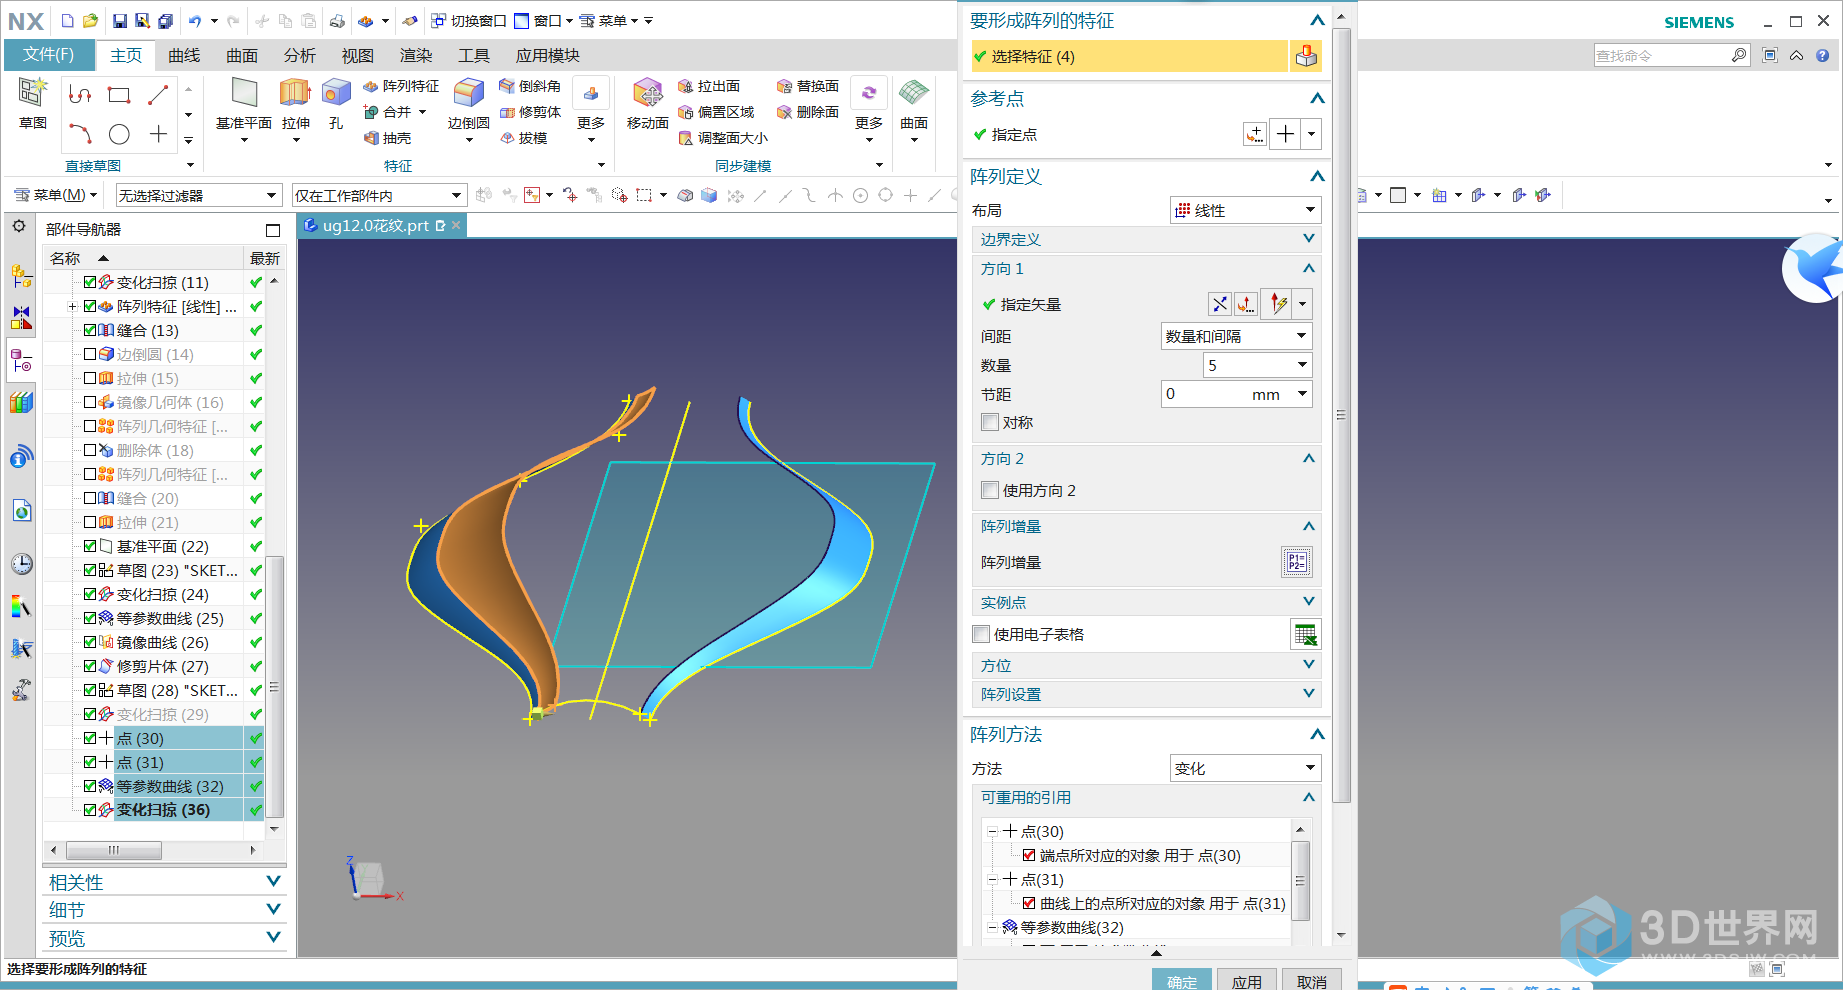Expand the 边界定义 section
Screen dimensions: 1843x990
1145,239
